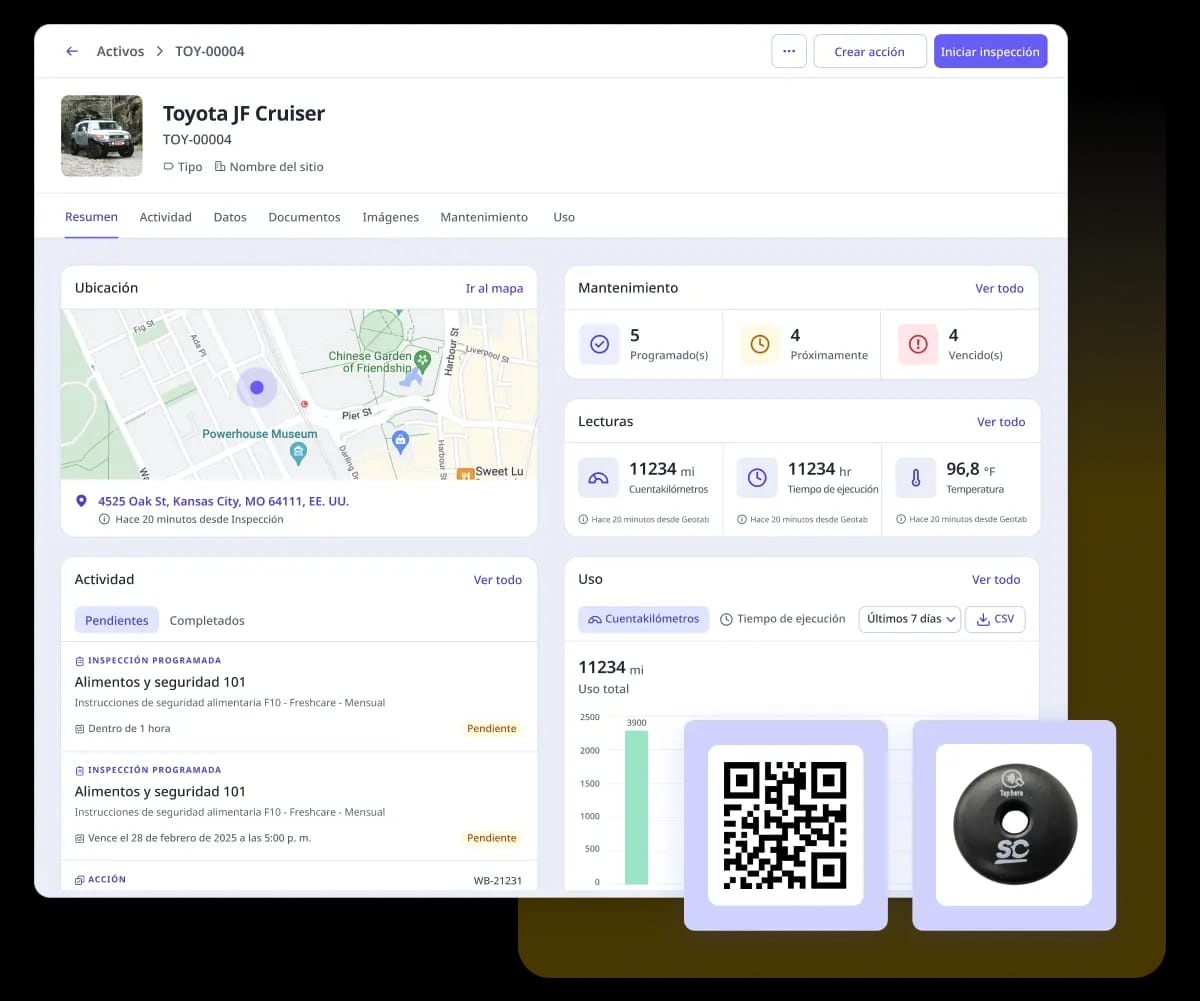Toggle usage chart to Tiempo de ejecución
Viewport: 1200px width, 1001px height.
coord(782,619)
